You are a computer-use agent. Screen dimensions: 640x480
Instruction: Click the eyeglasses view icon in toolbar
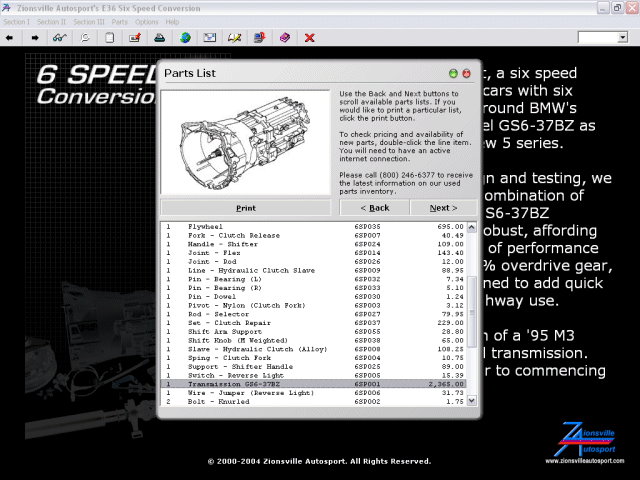pos(60,38)
